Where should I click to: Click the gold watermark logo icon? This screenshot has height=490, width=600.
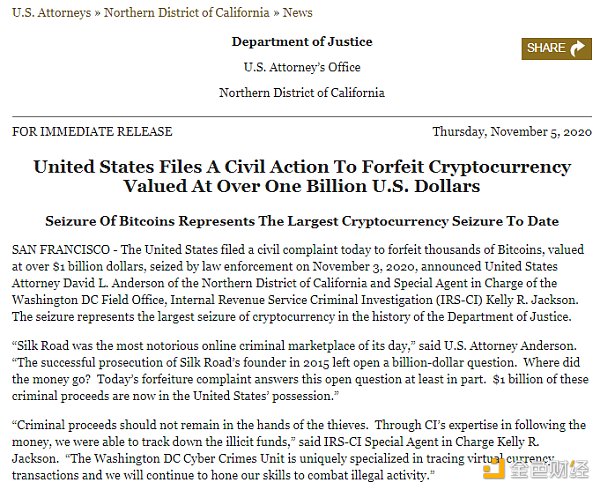point(494,468)
